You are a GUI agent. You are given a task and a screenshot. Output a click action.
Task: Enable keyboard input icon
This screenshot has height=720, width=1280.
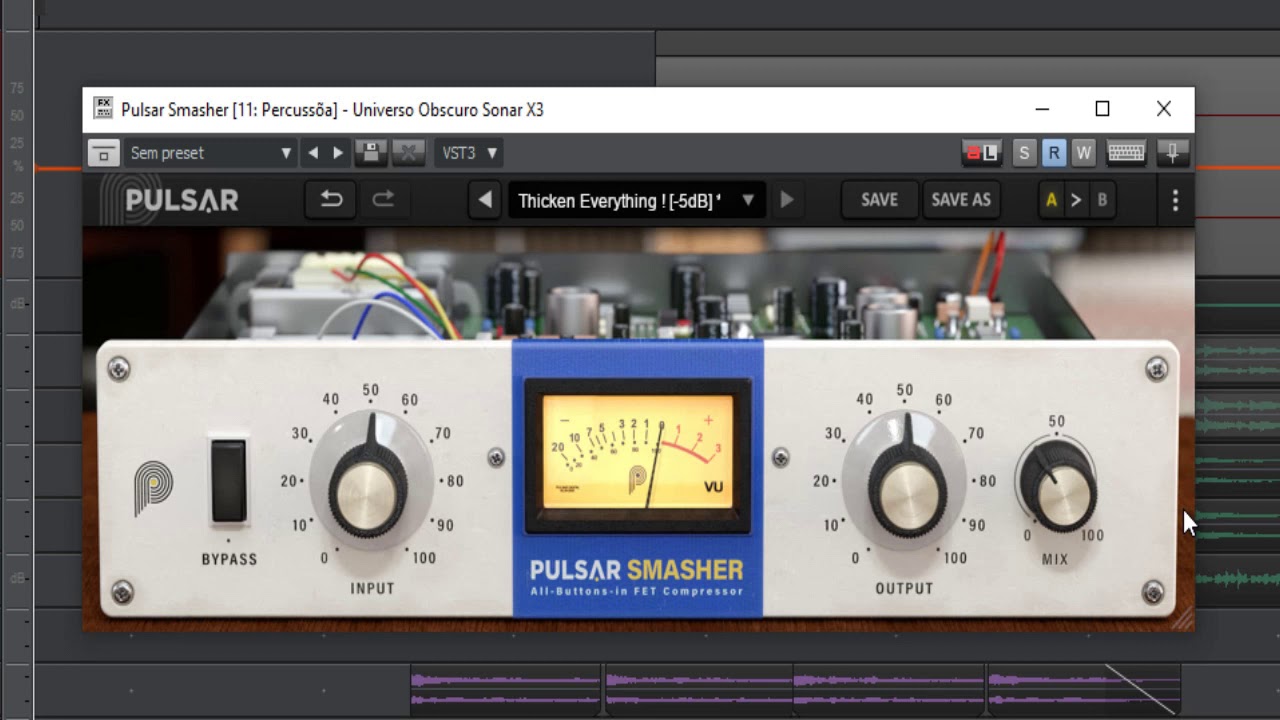click(x=1126, y=153)
